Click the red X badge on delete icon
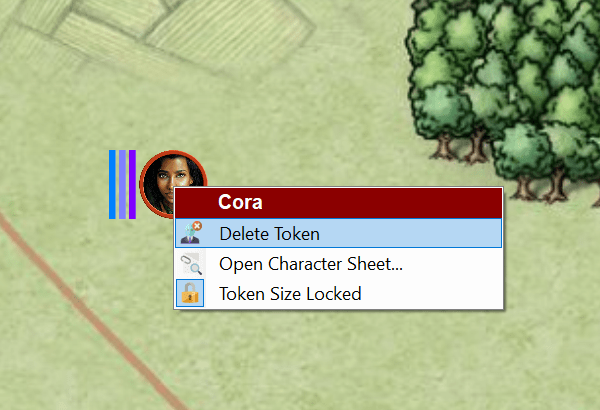 click(x=197, y=226)
